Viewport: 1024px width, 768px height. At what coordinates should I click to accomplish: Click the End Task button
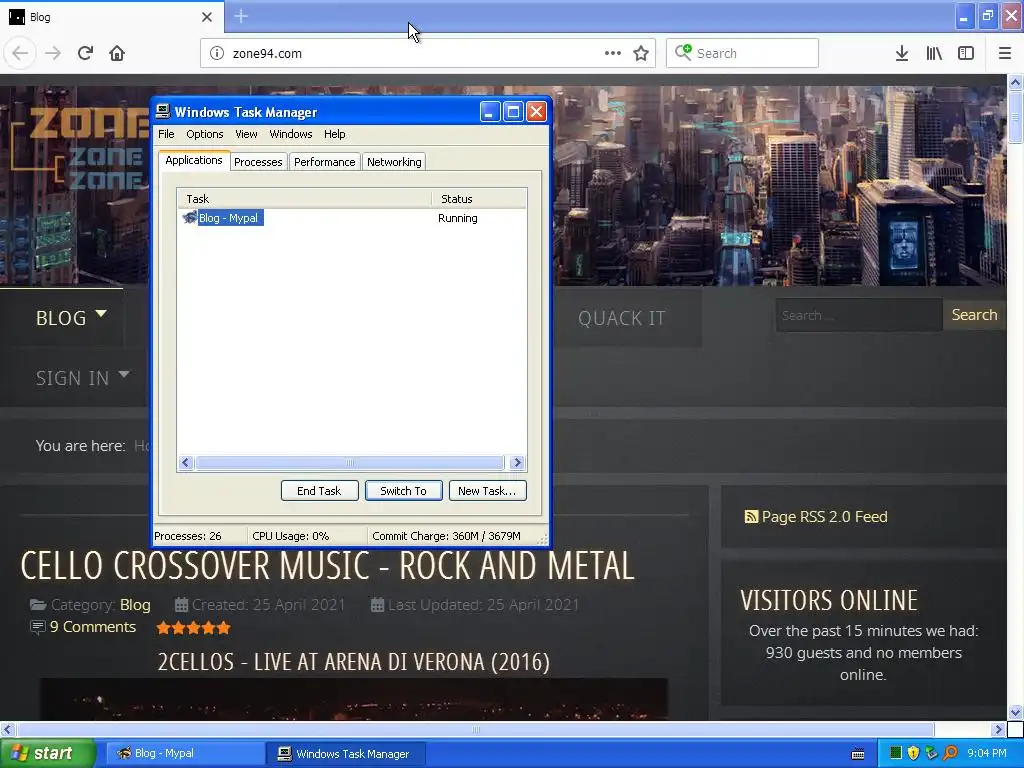319,490
